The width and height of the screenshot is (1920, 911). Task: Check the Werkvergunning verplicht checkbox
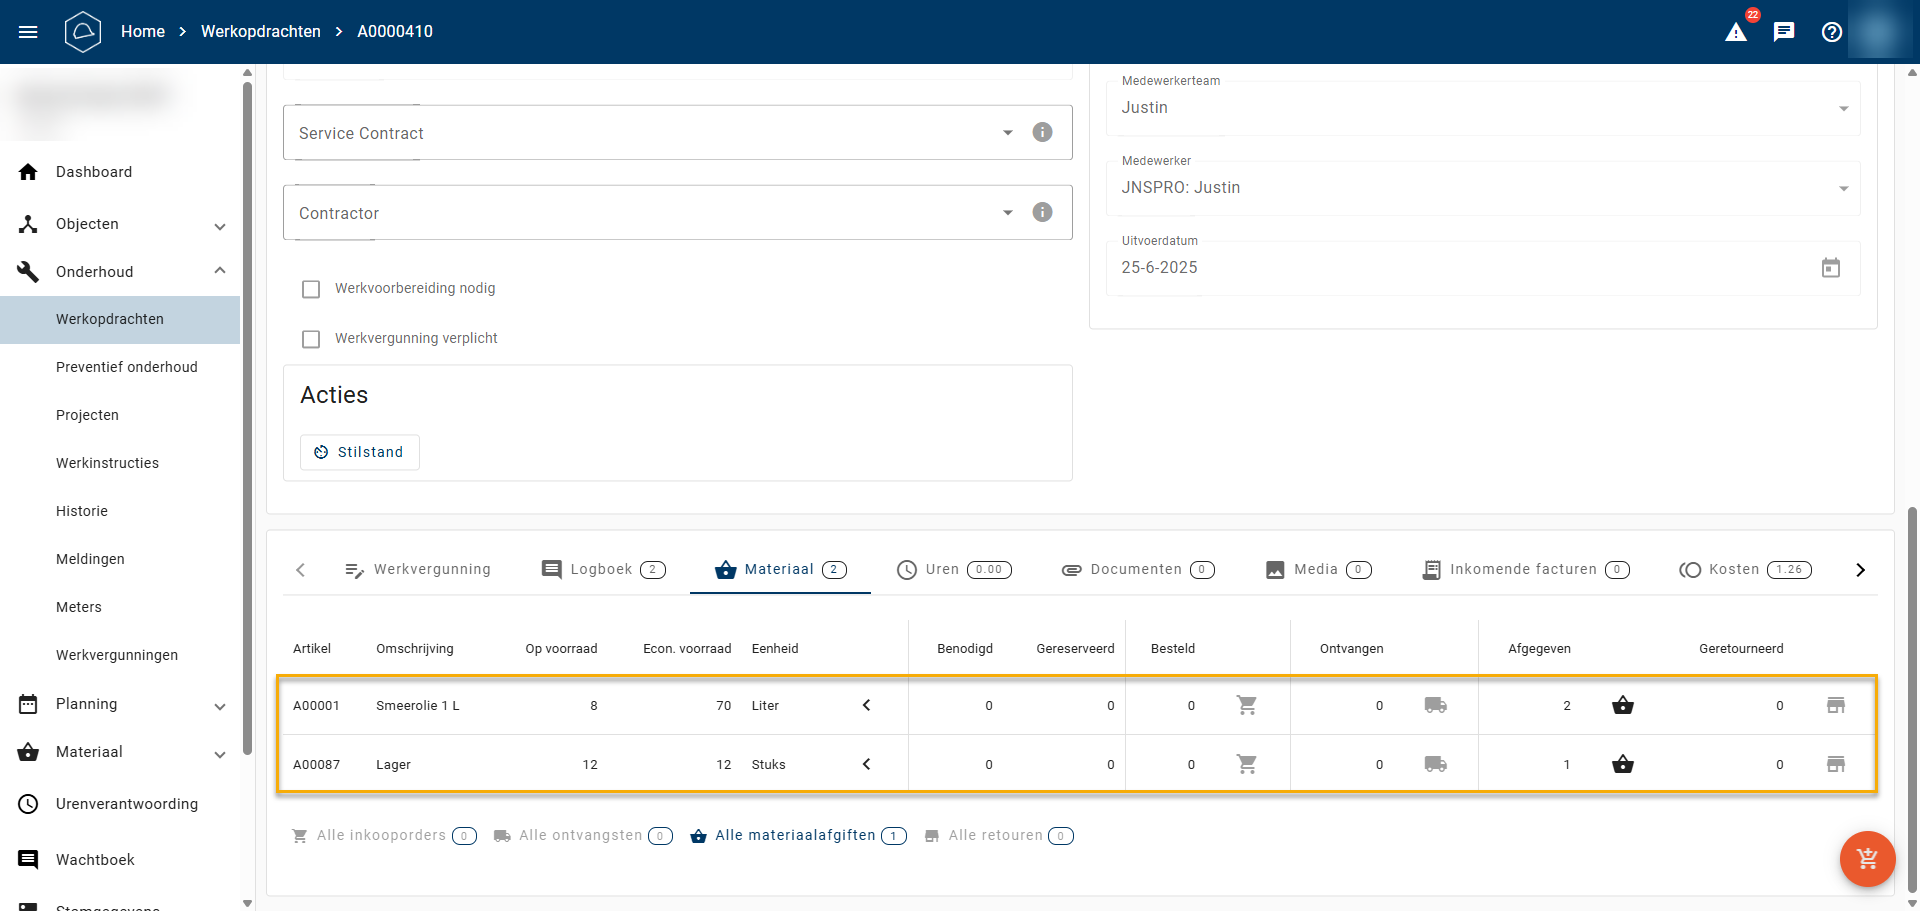[x=311, y=339]
